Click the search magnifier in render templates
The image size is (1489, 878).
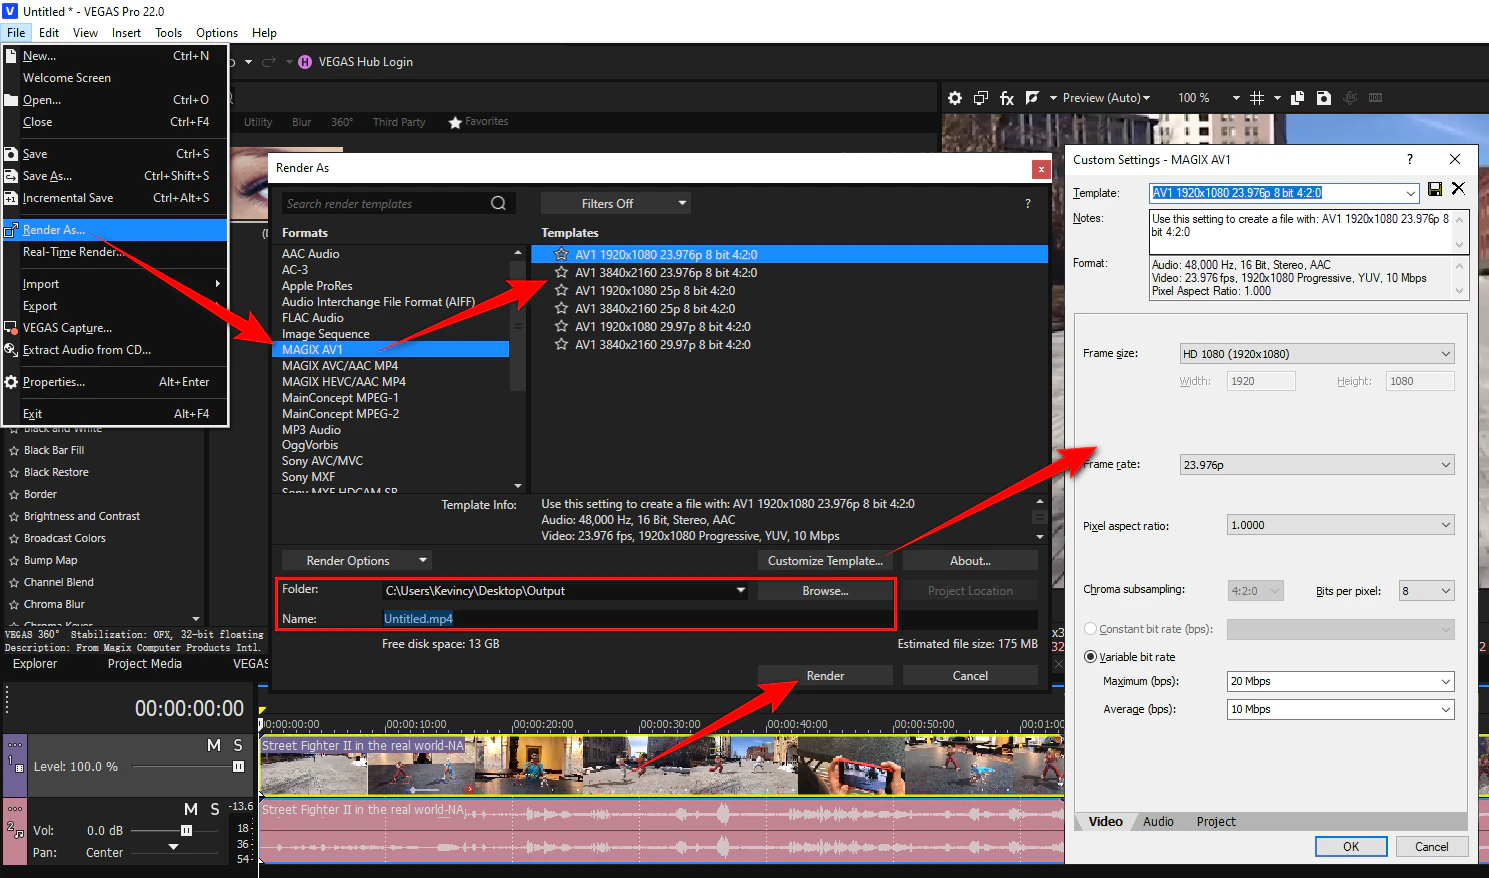pos(498,204)
